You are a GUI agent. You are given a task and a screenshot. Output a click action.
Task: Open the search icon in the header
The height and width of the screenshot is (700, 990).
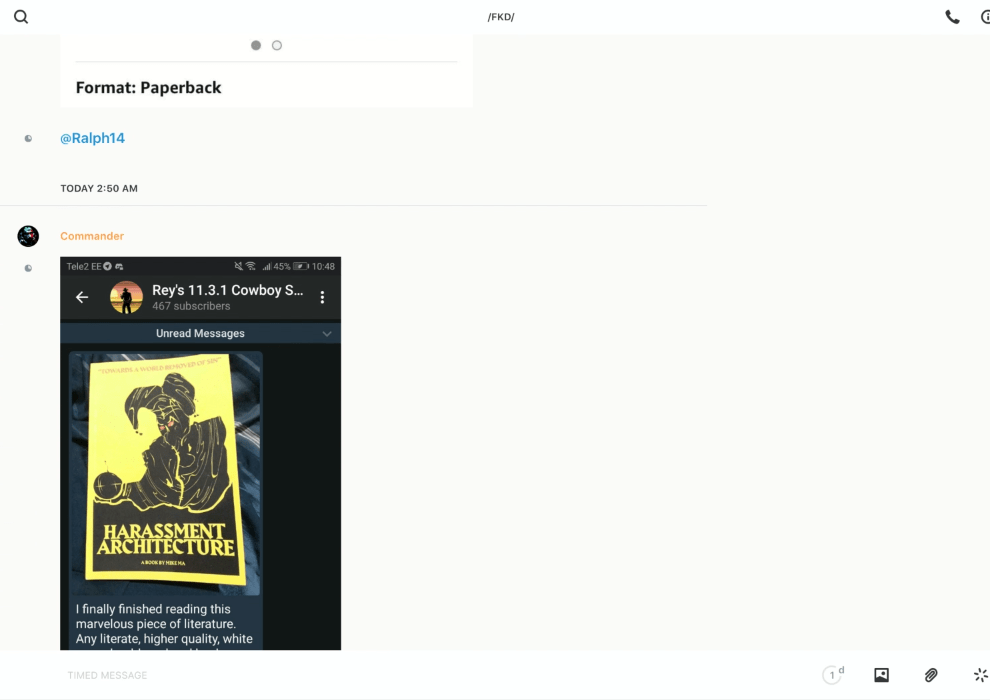coord(21,17)
